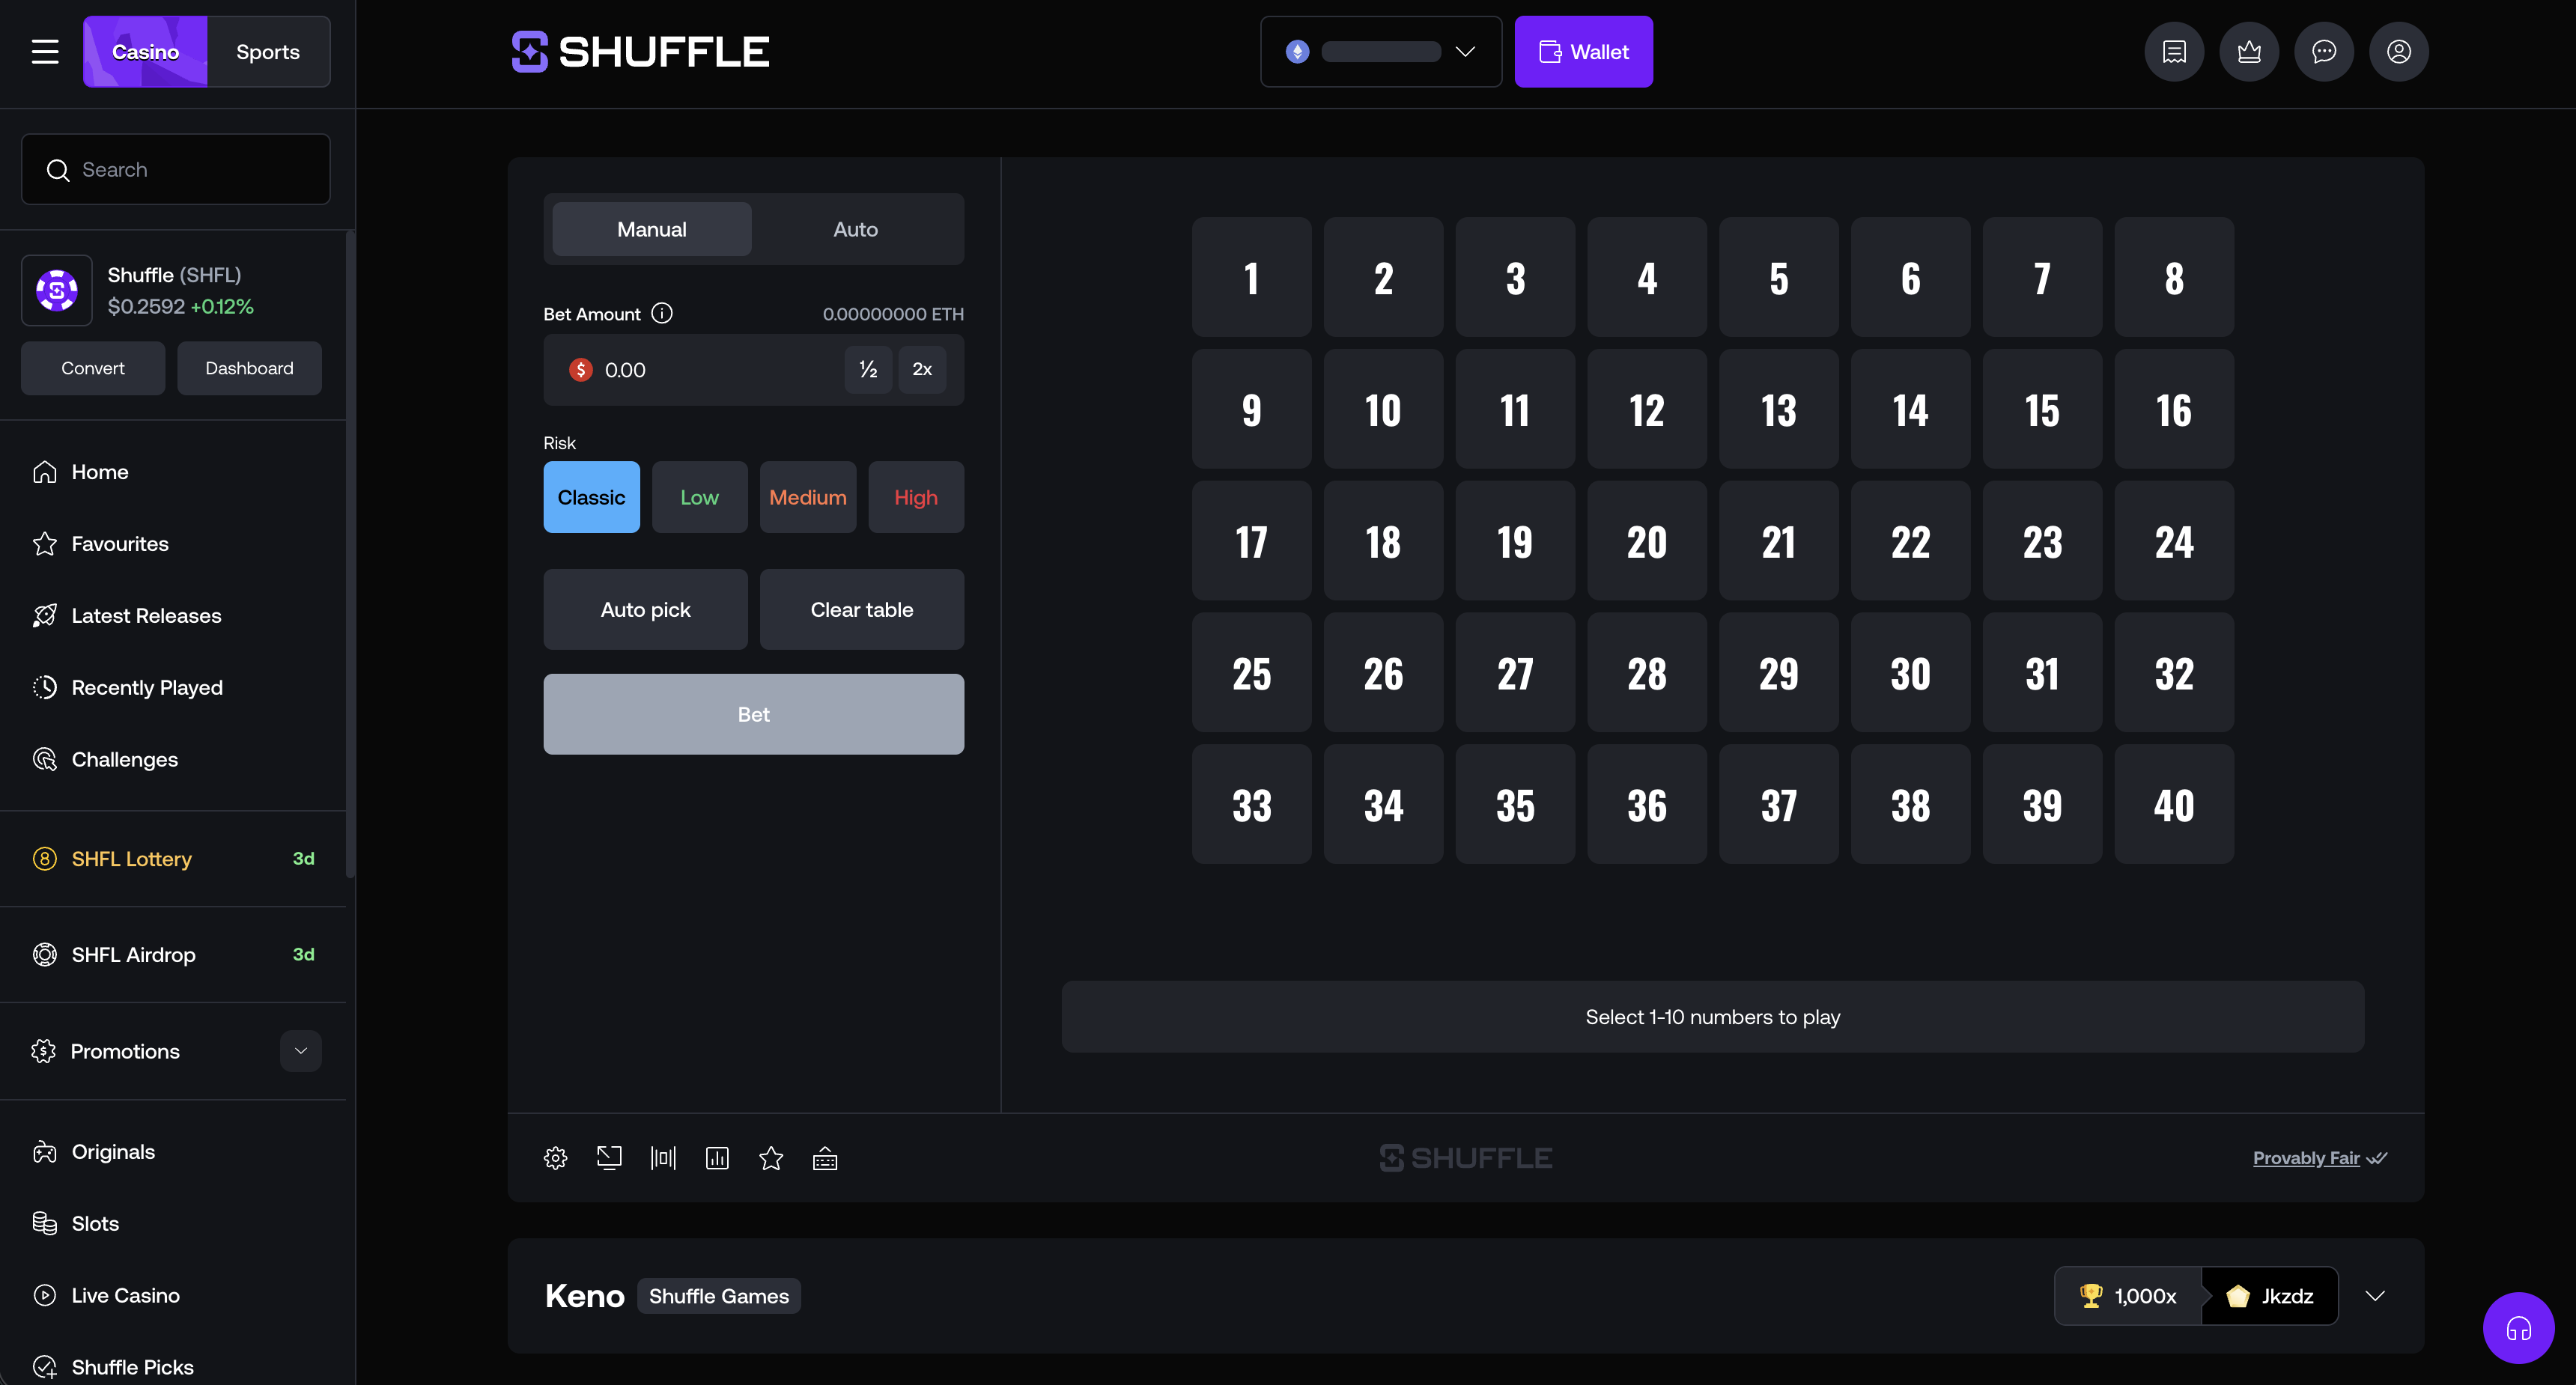The width and height of the screenshot is (2576, 1385).
Task: Open the user profile icon
Action: (x=2399, y=52)
